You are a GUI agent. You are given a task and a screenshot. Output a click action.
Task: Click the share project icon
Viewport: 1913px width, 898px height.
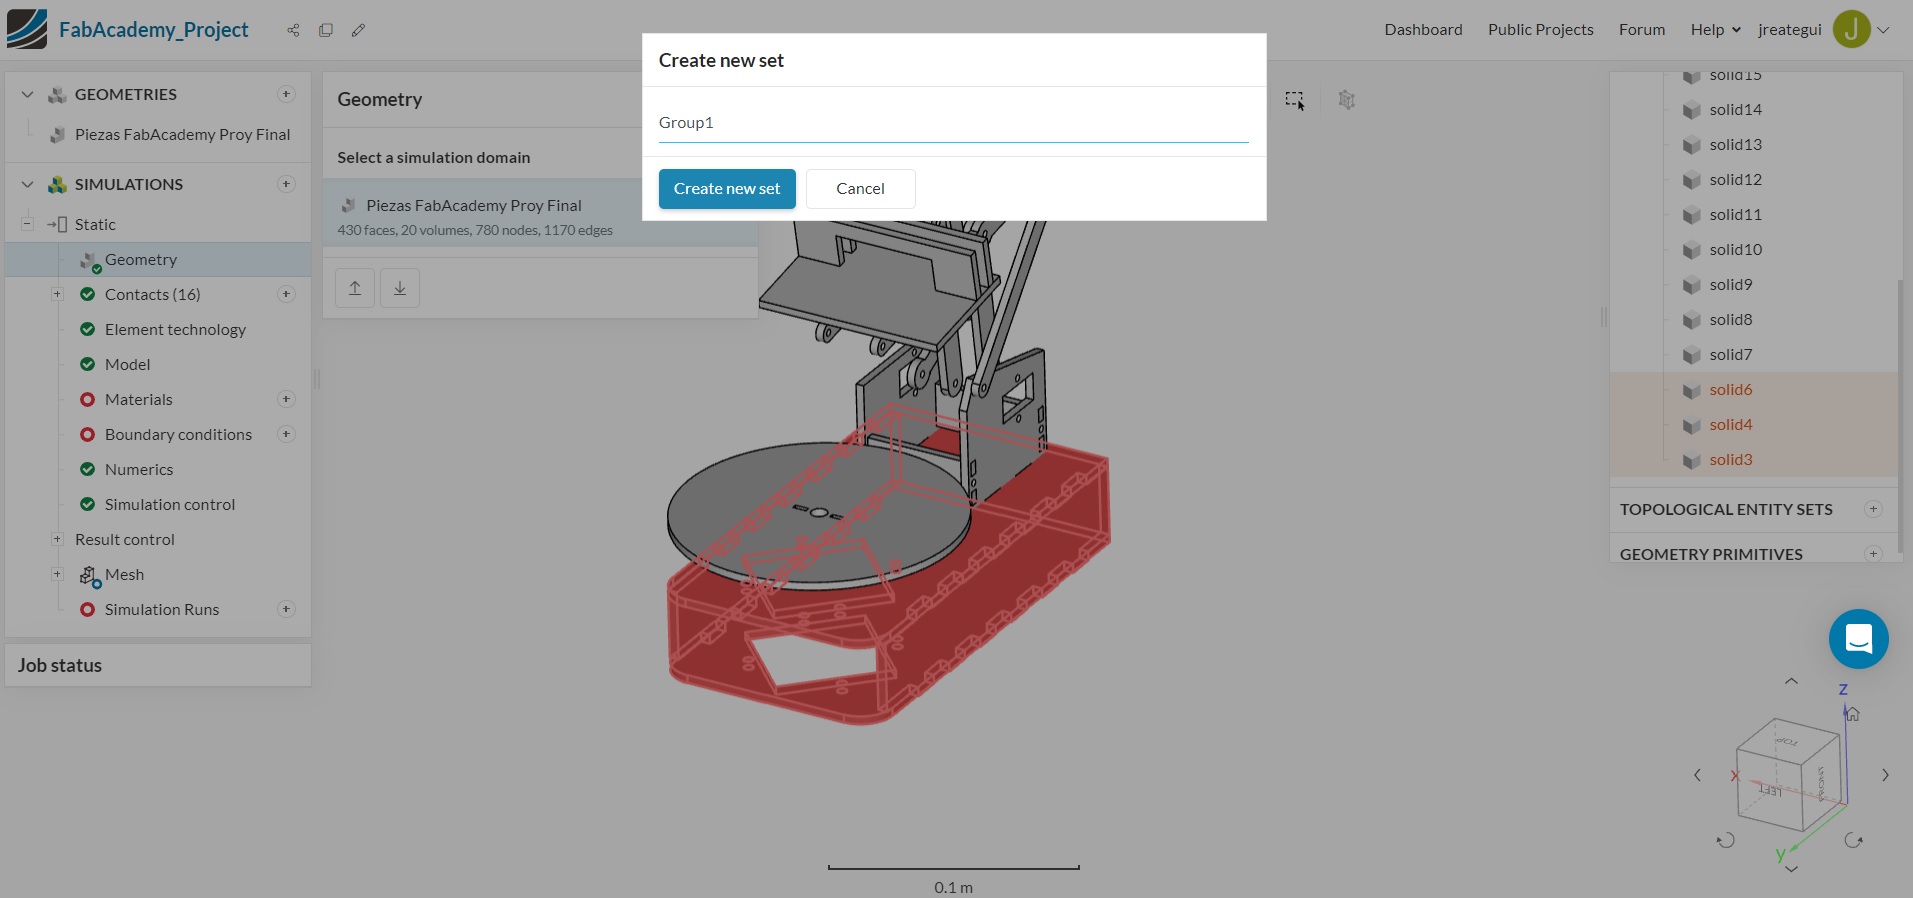point(293,30)
